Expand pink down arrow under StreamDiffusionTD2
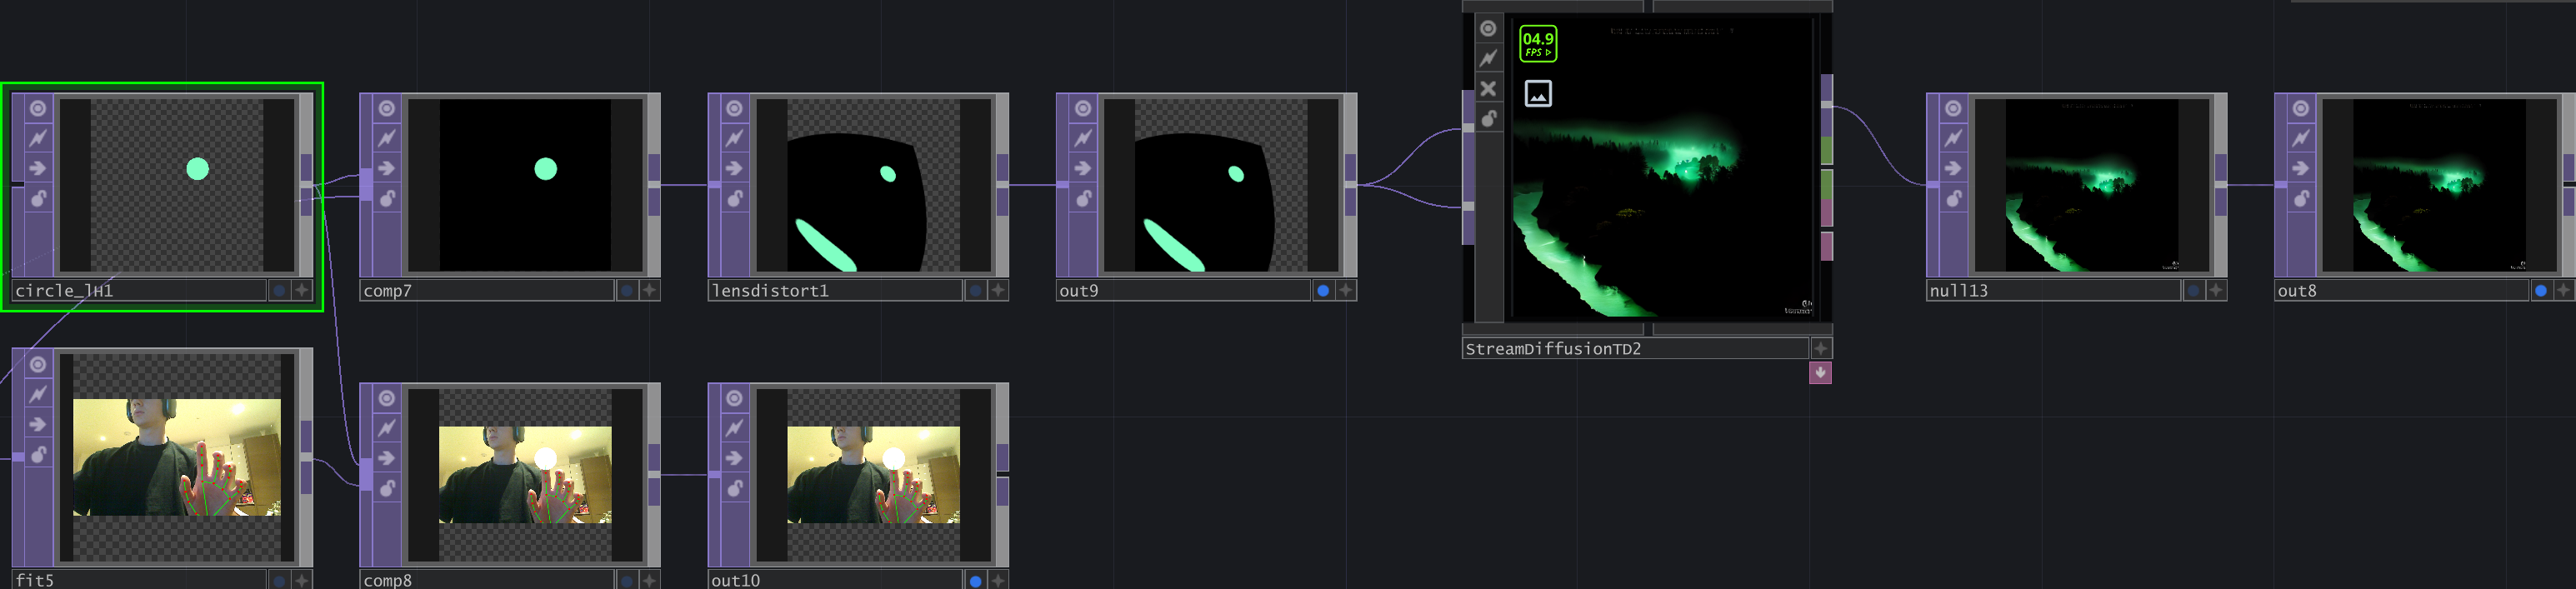2576x589 pixels. pos(1820,372)
